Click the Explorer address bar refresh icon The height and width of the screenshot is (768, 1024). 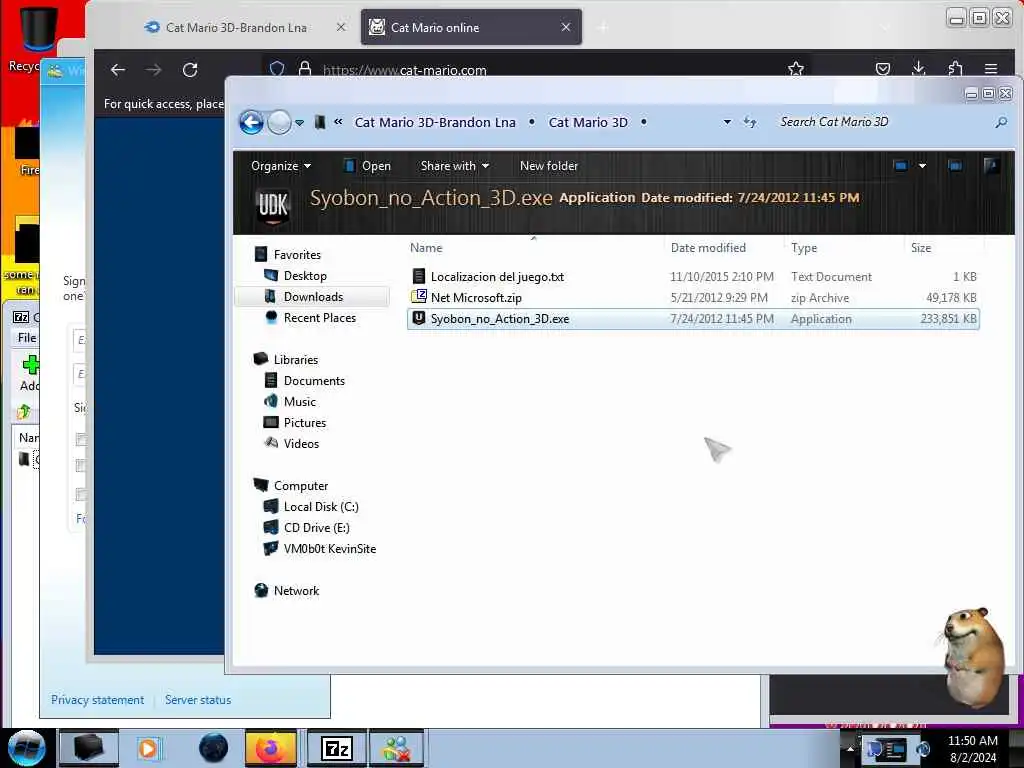click(750, 122)
